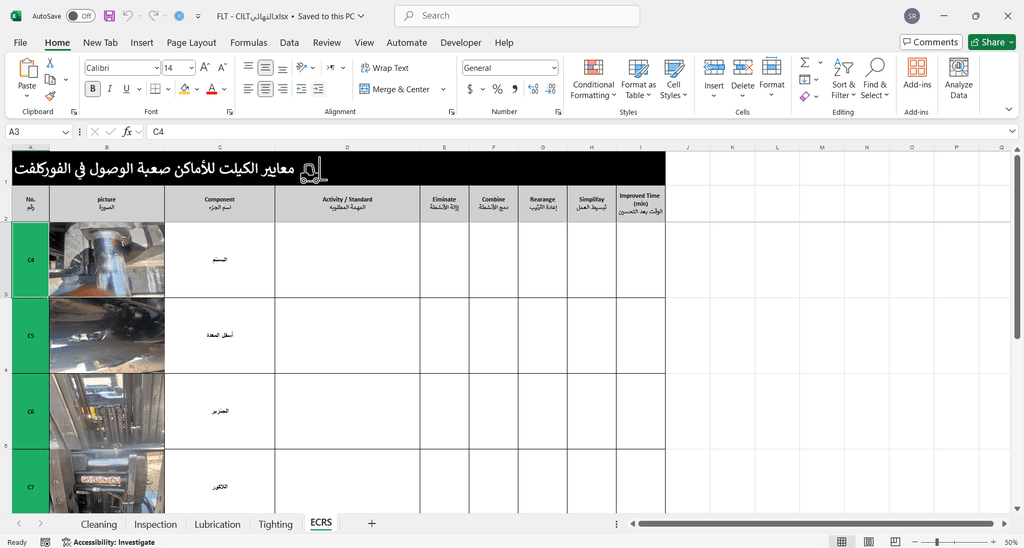Apply italic formatting
Screen dimensions: 1024x548
(110, 89)
